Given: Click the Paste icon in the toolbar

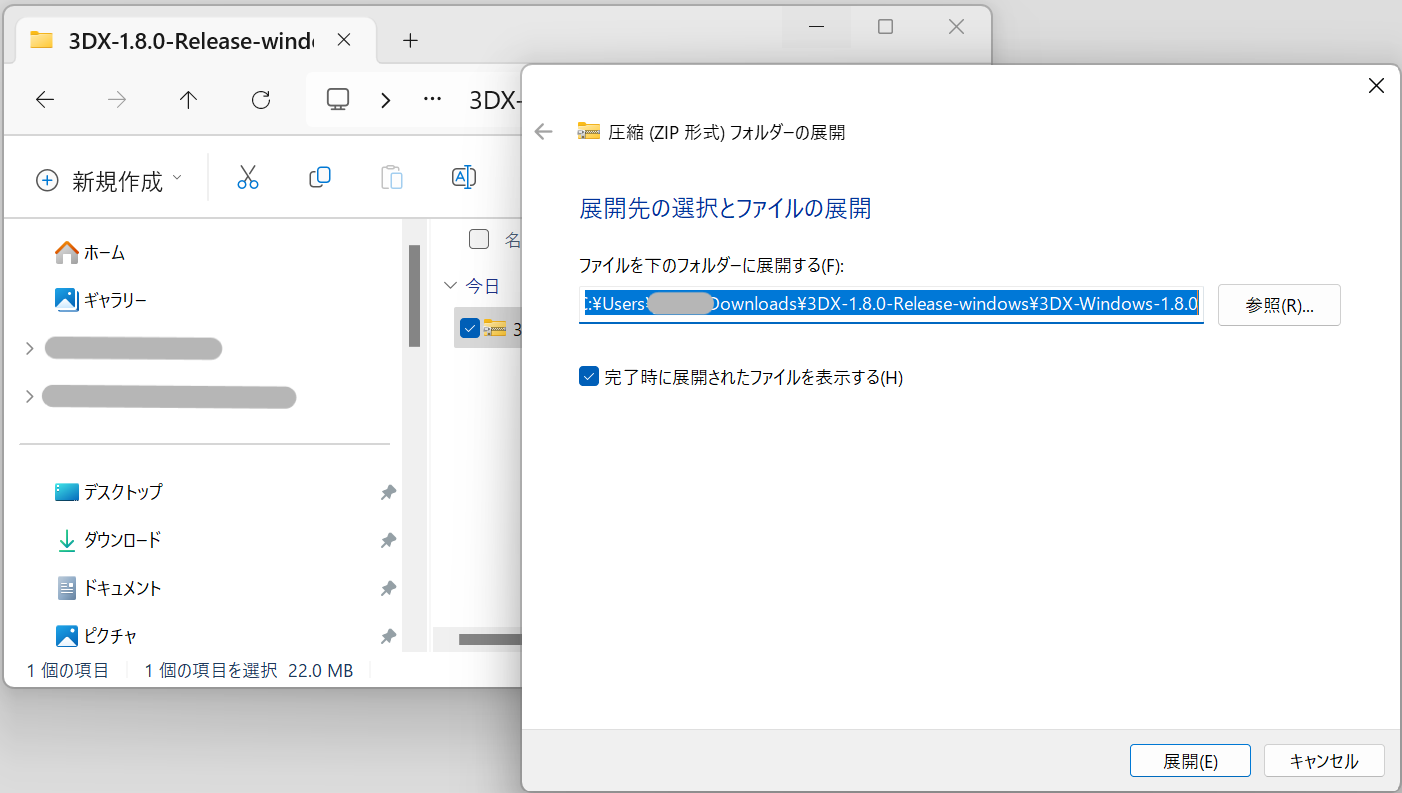Looking at the screenshot, I should 391,176.
